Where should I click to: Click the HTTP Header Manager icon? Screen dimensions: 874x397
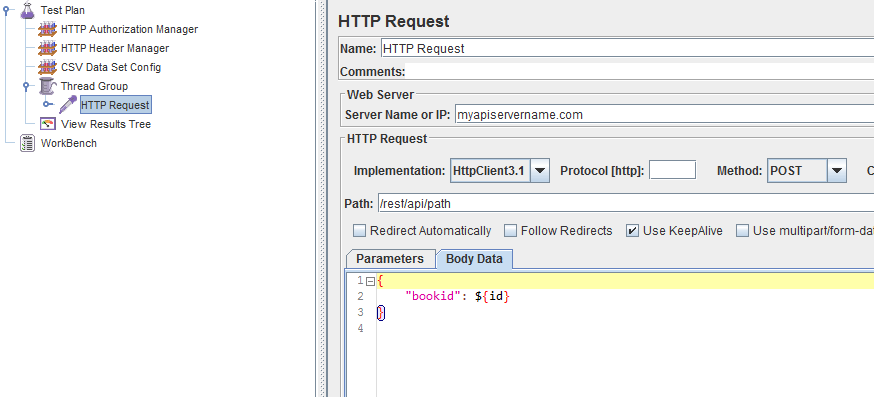pyautogui.click(x=47, y=48)
